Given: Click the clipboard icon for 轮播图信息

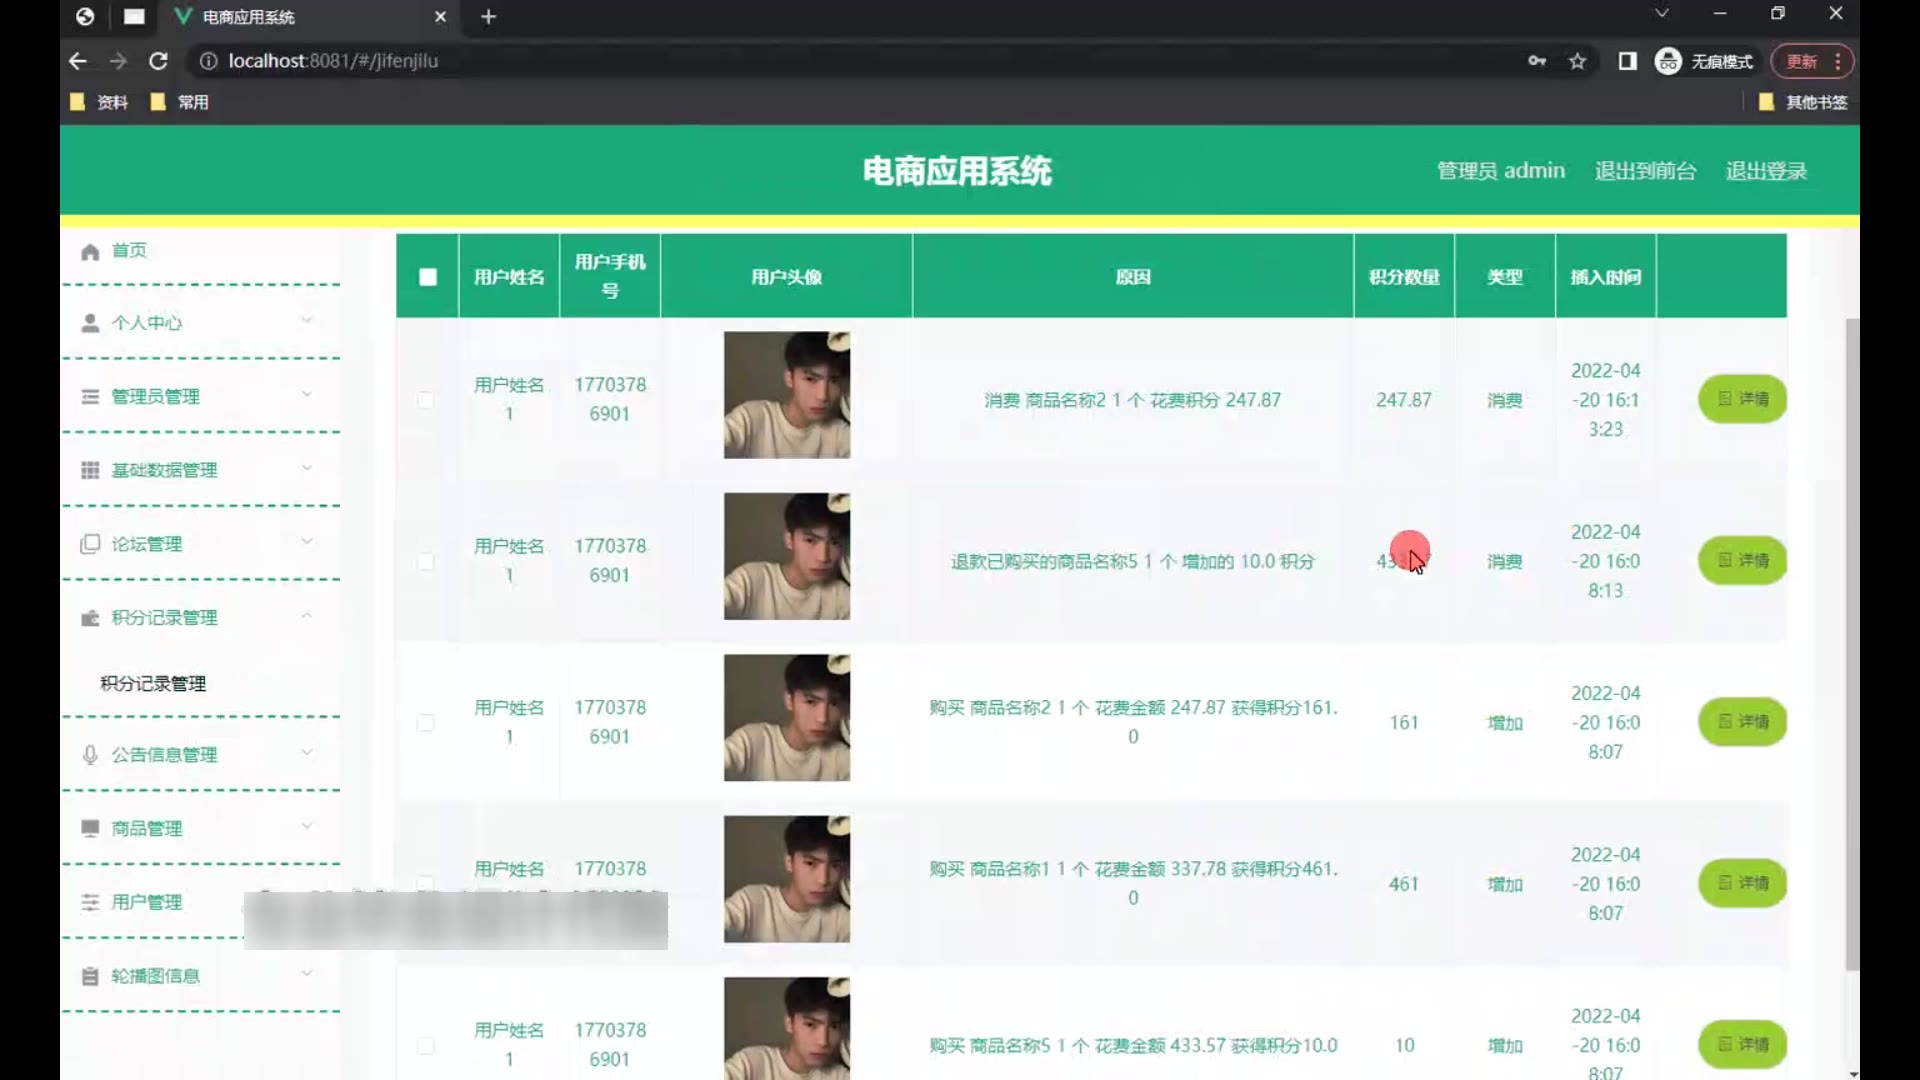Looking at the screenshot, I should coord(90,976).
